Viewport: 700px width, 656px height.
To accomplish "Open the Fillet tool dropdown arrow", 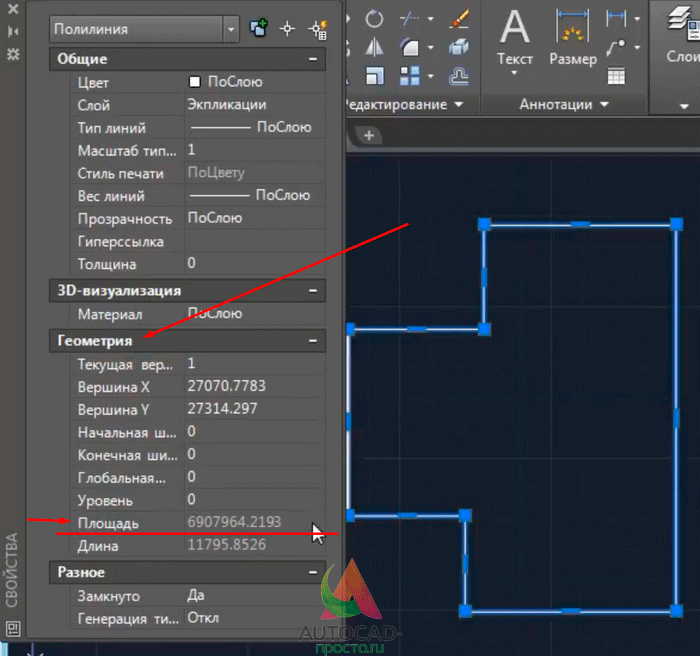I will pyautogui.click(x=430, y=47).
